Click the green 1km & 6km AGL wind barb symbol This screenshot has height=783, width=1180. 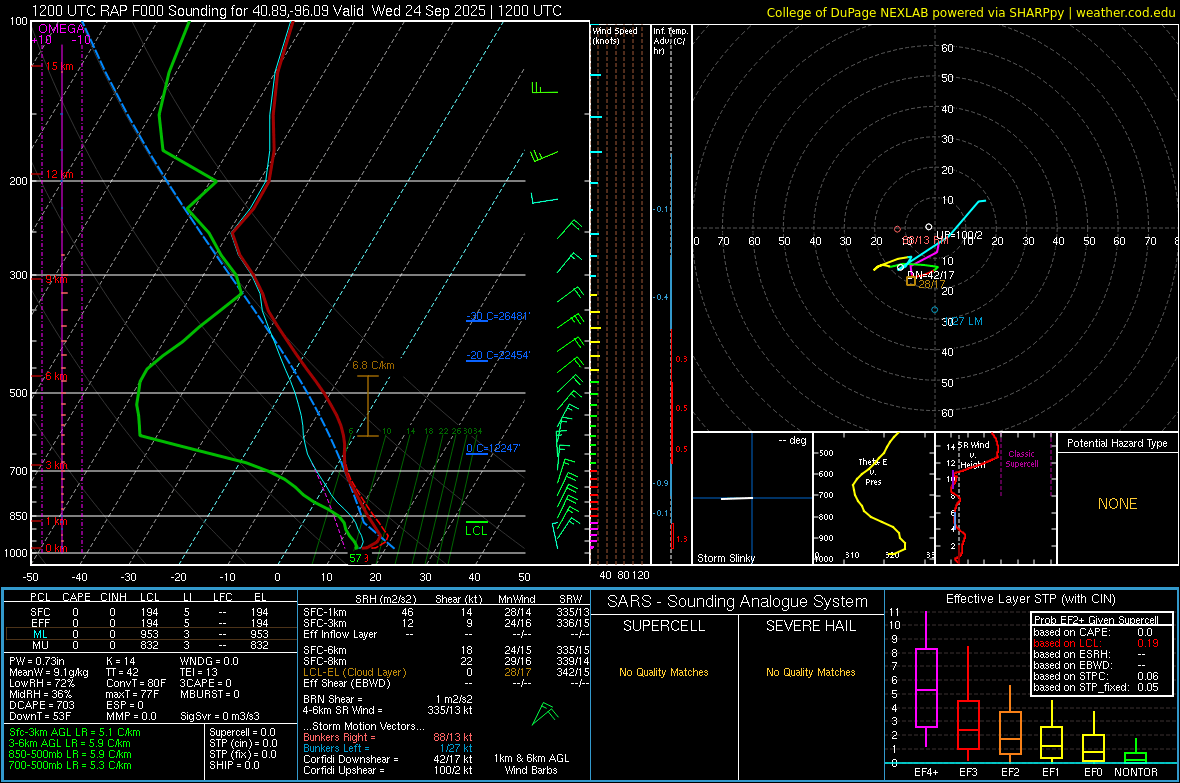point(546,713)
